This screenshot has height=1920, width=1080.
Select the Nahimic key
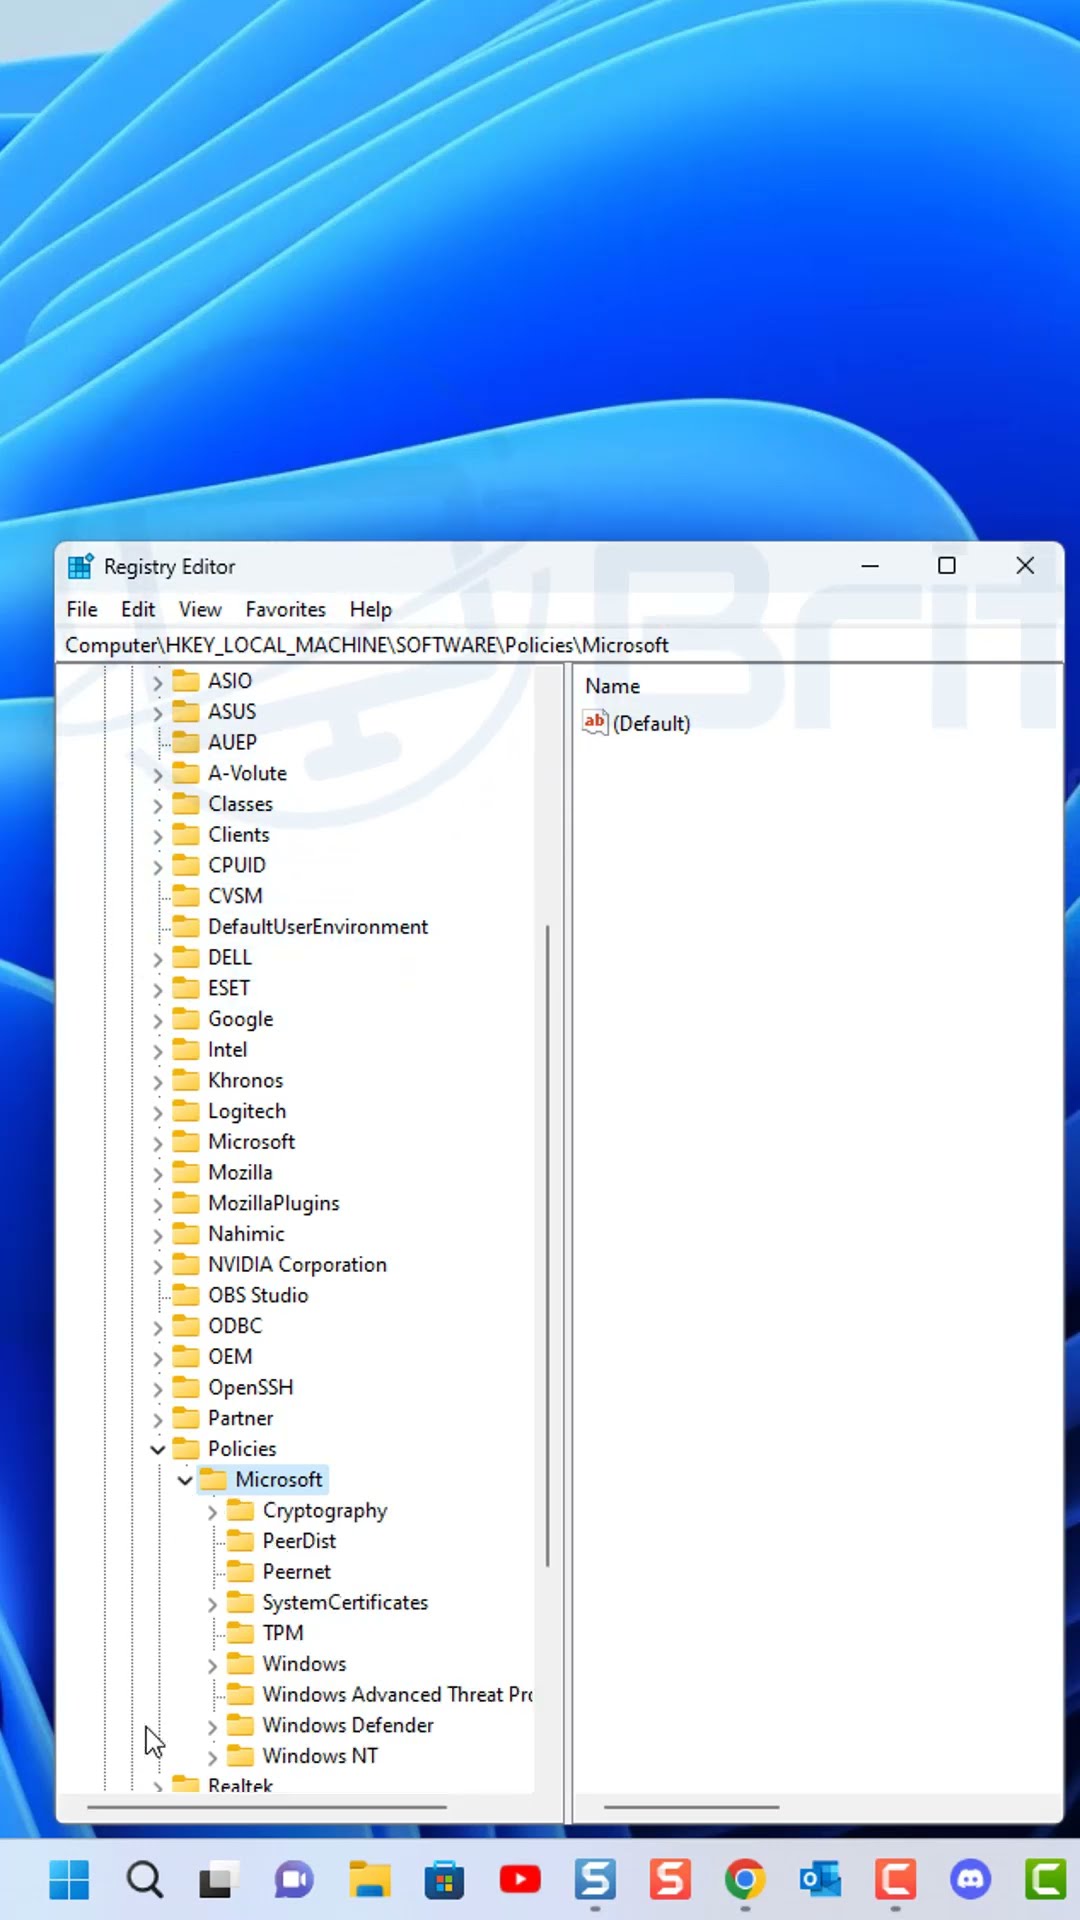246,1234
